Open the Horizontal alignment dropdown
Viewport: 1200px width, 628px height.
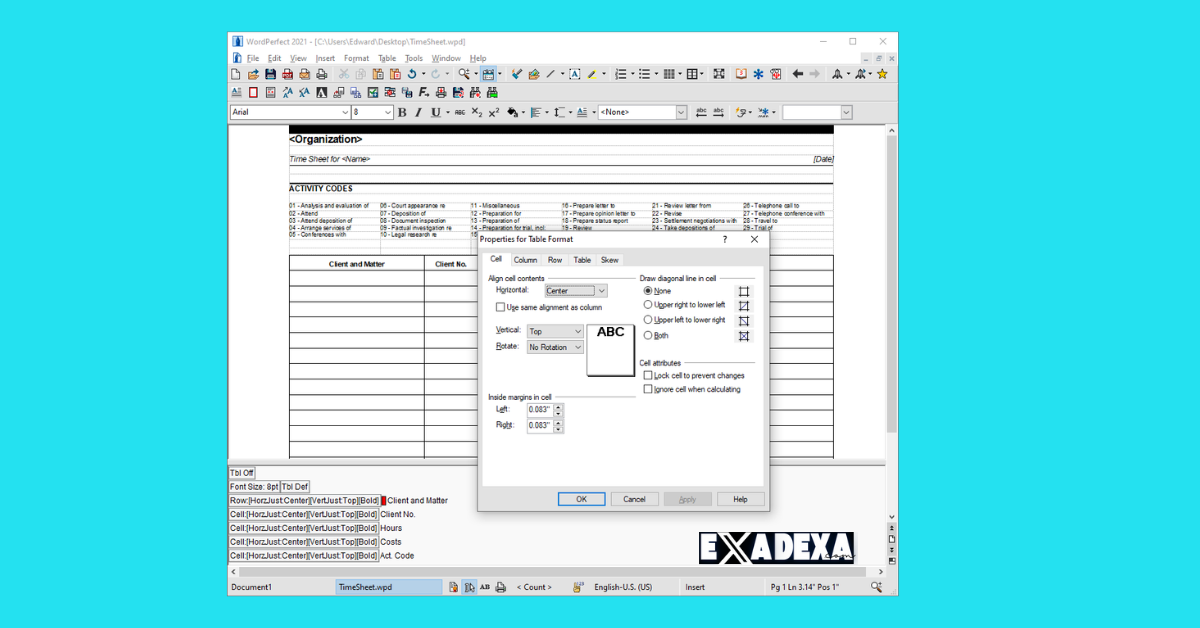pyautogui.click(x=601, y=291)
